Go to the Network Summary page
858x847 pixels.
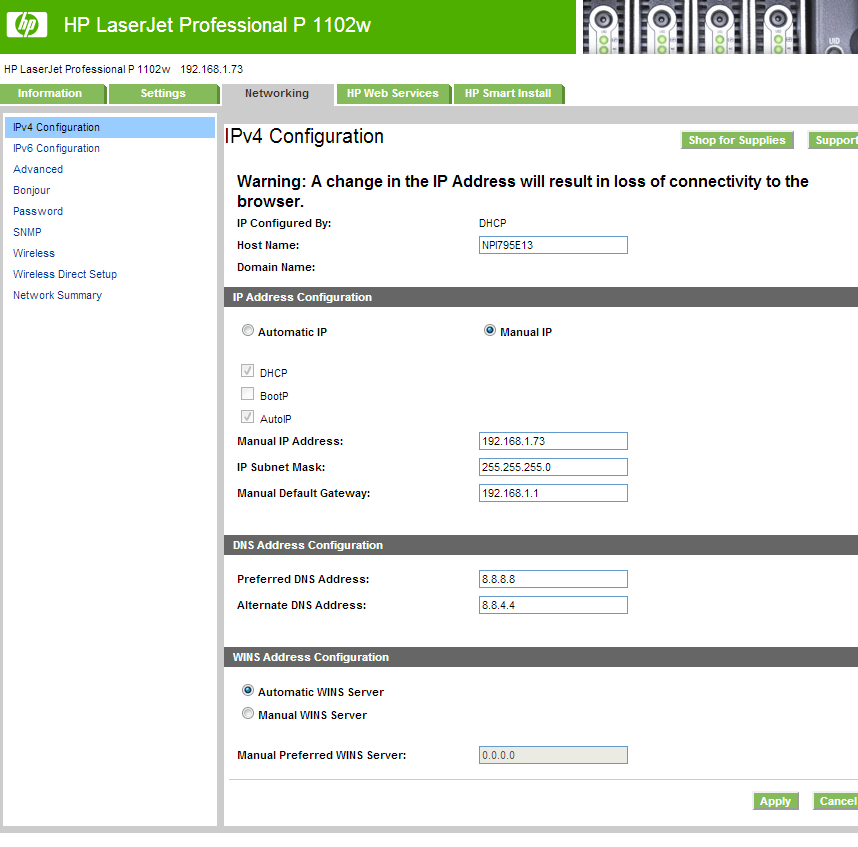click(57, 295)
